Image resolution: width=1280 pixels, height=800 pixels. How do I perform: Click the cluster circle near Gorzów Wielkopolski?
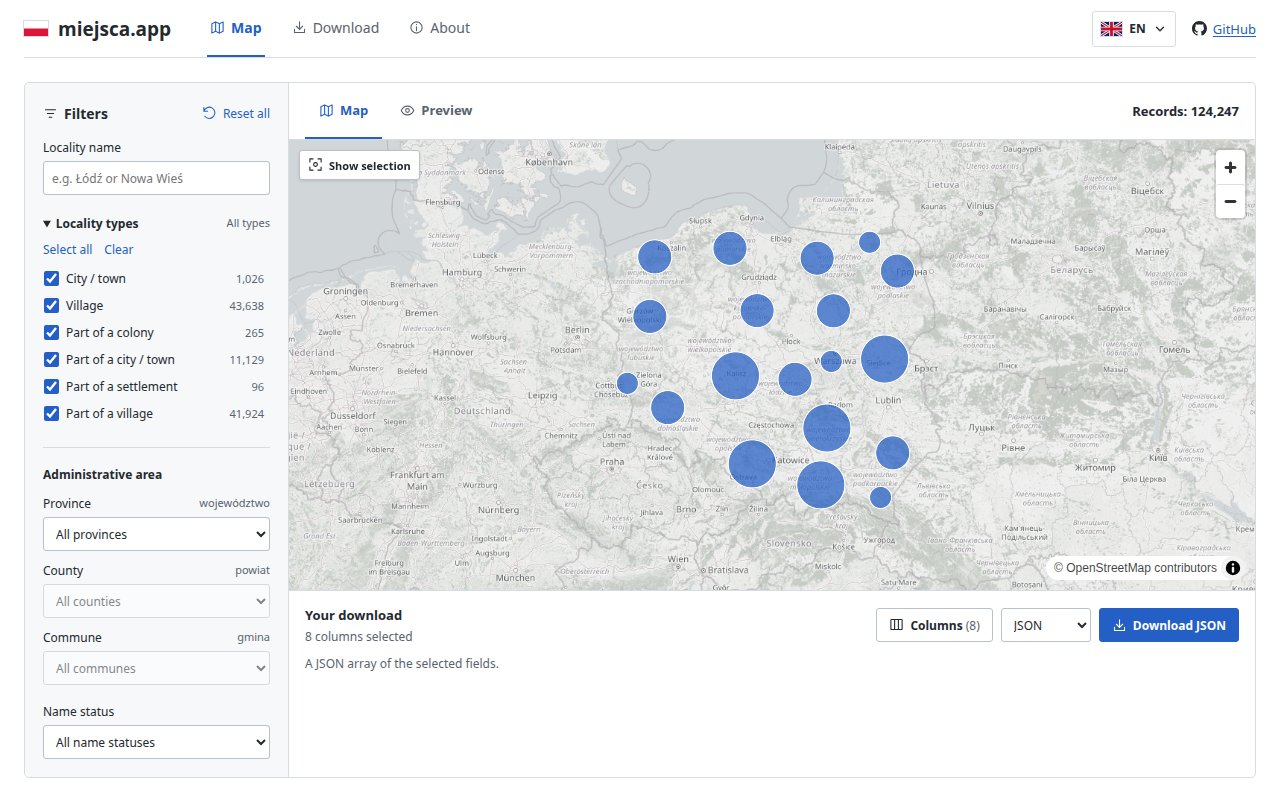pyautogui.click(x=649, y=316)
